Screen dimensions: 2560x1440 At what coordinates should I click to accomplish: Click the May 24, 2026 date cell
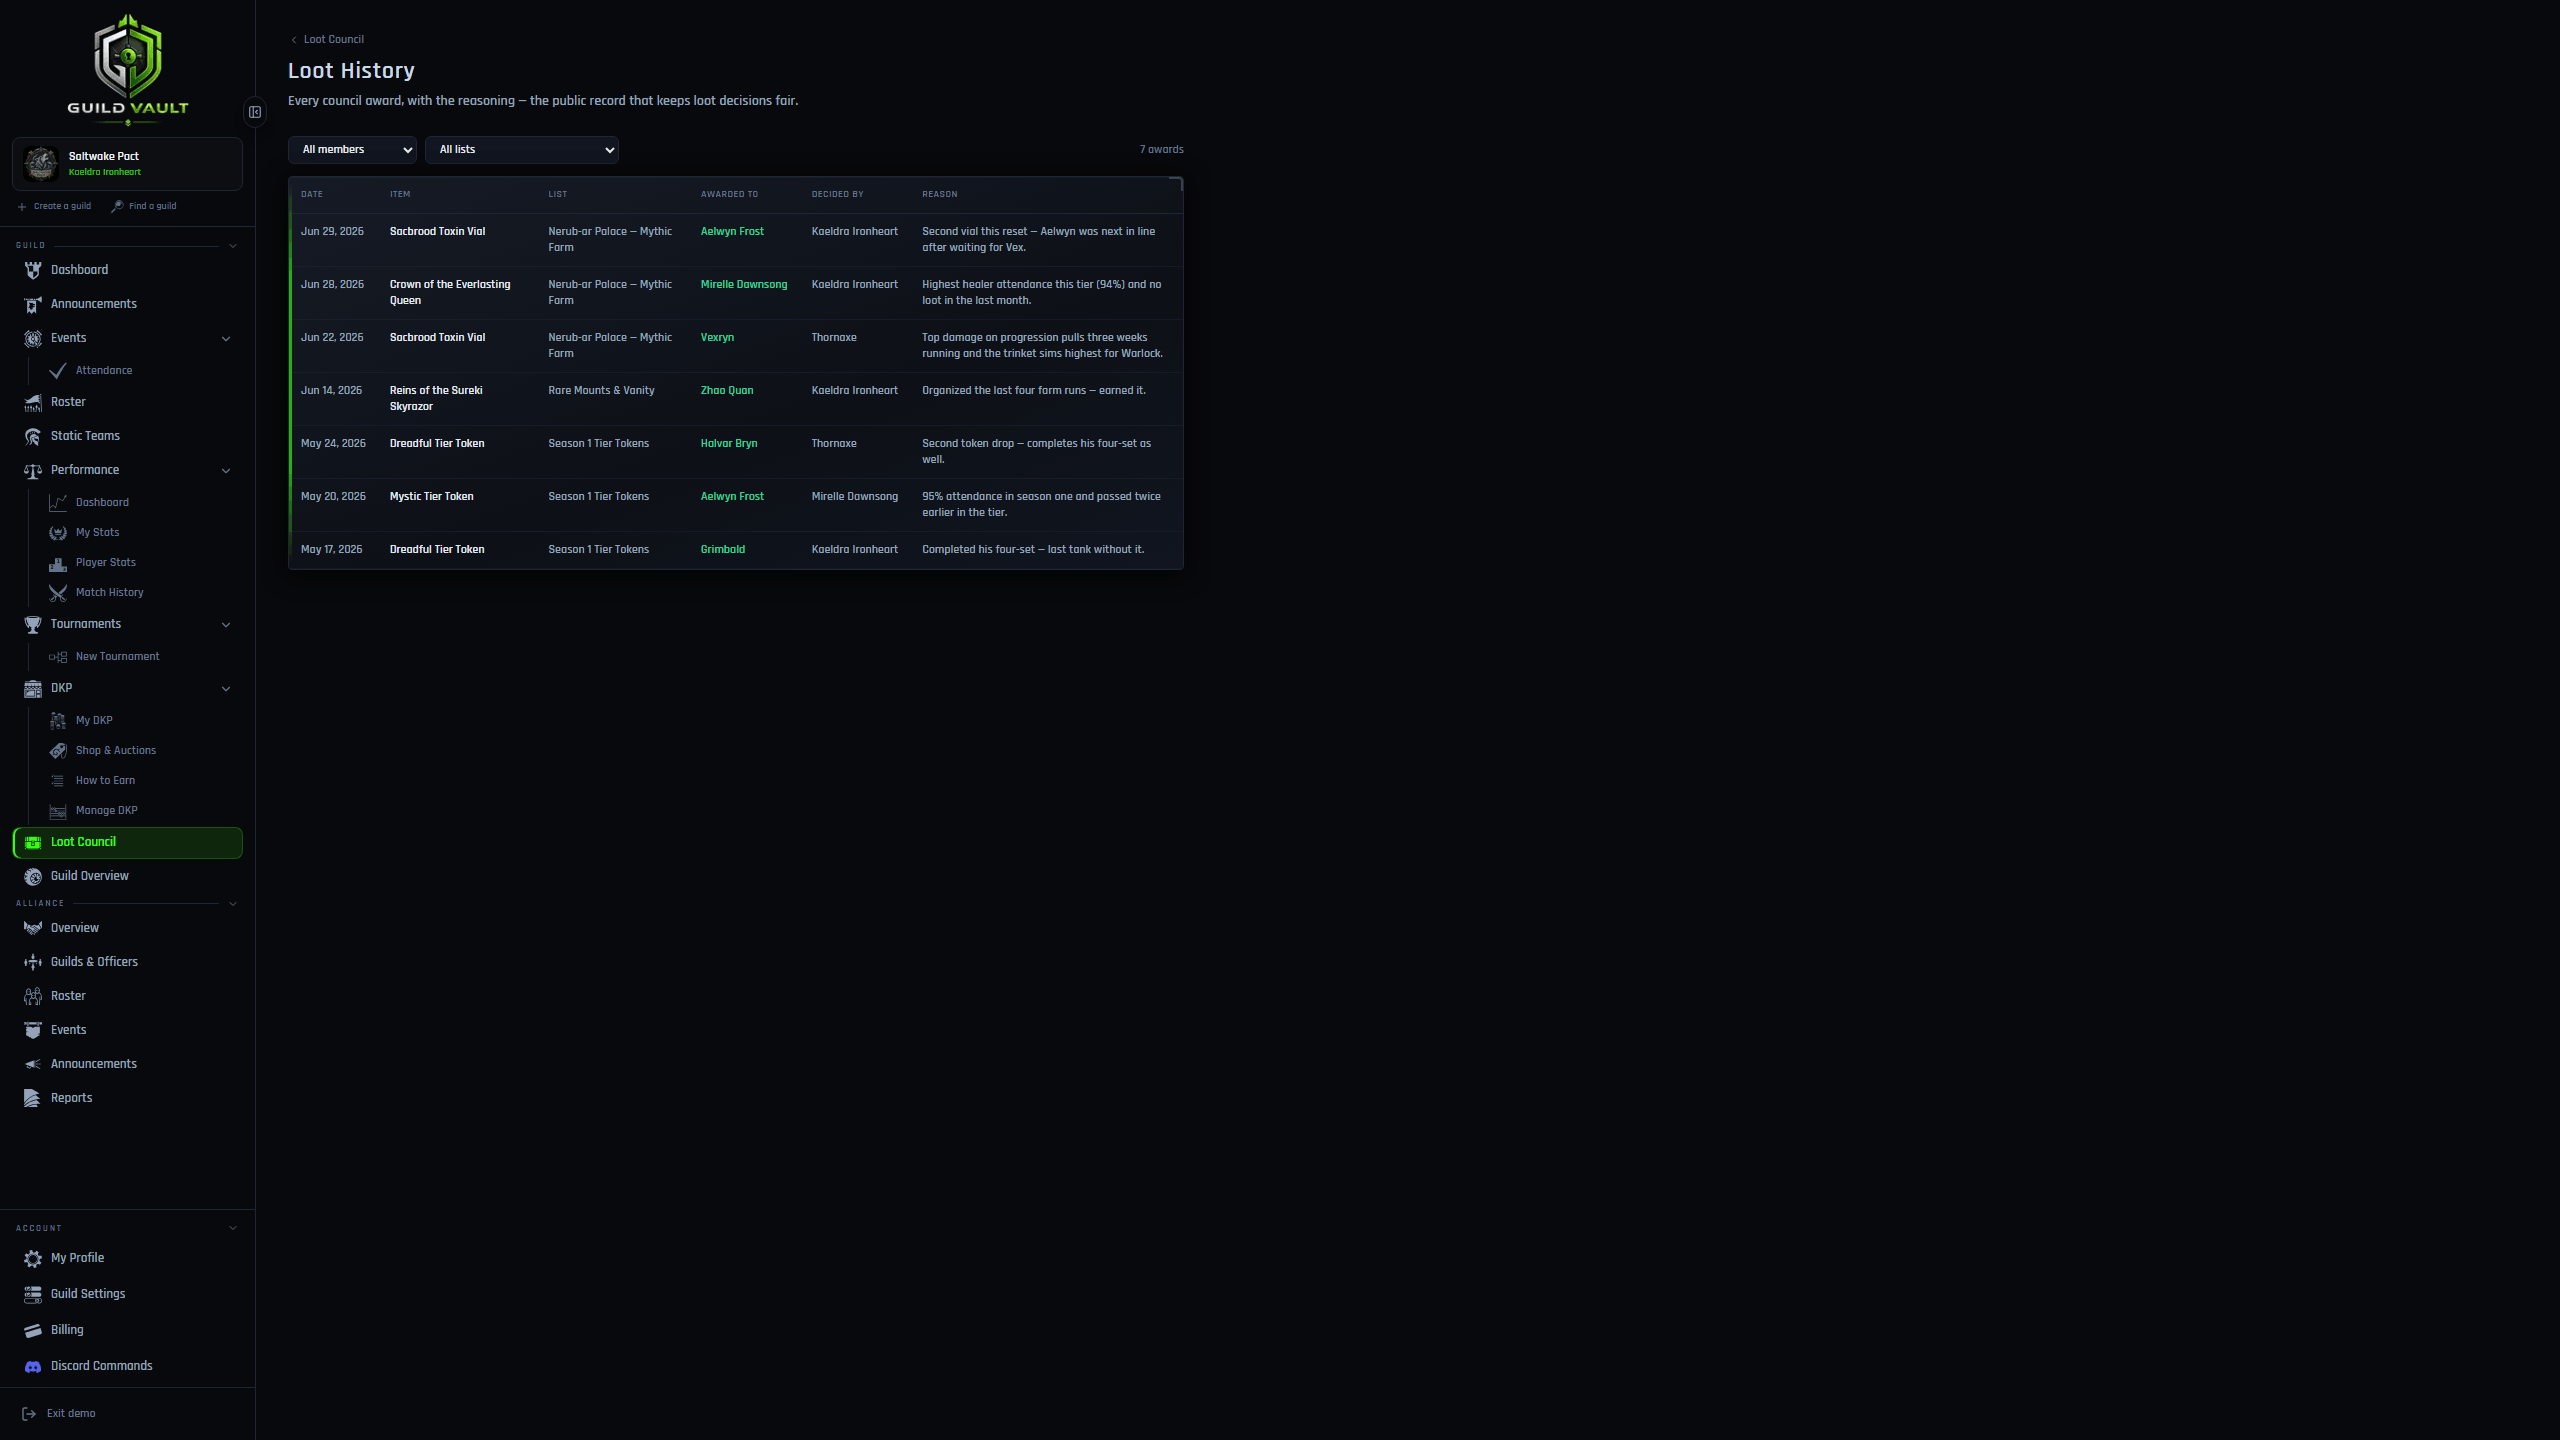click(x=333, y=444)
